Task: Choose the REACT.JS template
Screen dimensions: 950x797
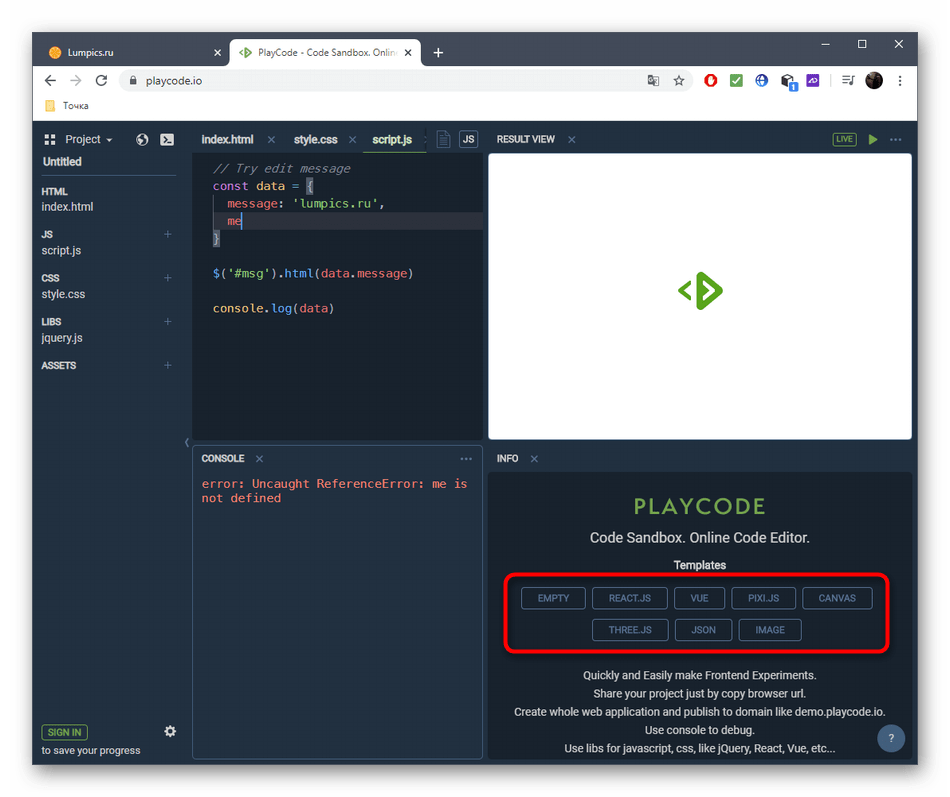Action: (x=630, y=598)
